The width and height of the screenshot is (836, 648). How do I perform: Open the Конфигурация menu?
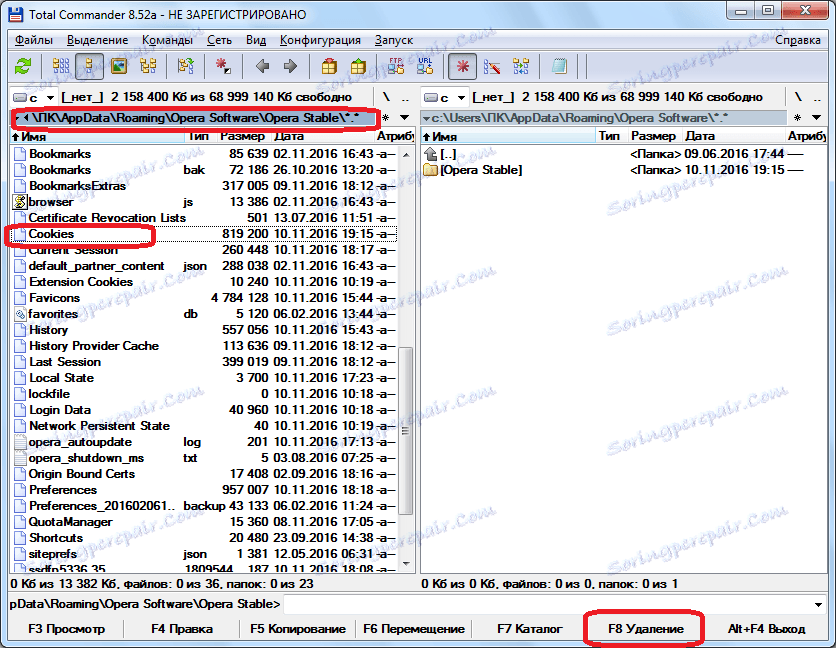(320, 40)
